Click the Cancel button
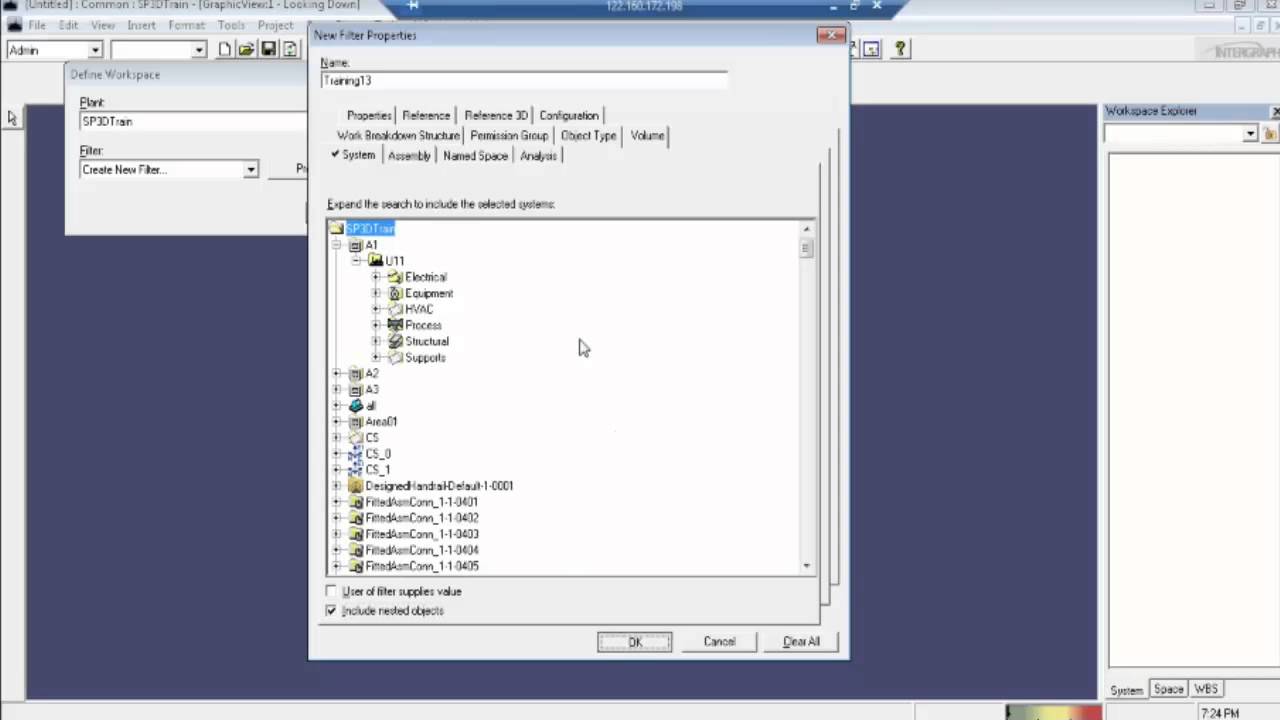 tap(719, 642)
